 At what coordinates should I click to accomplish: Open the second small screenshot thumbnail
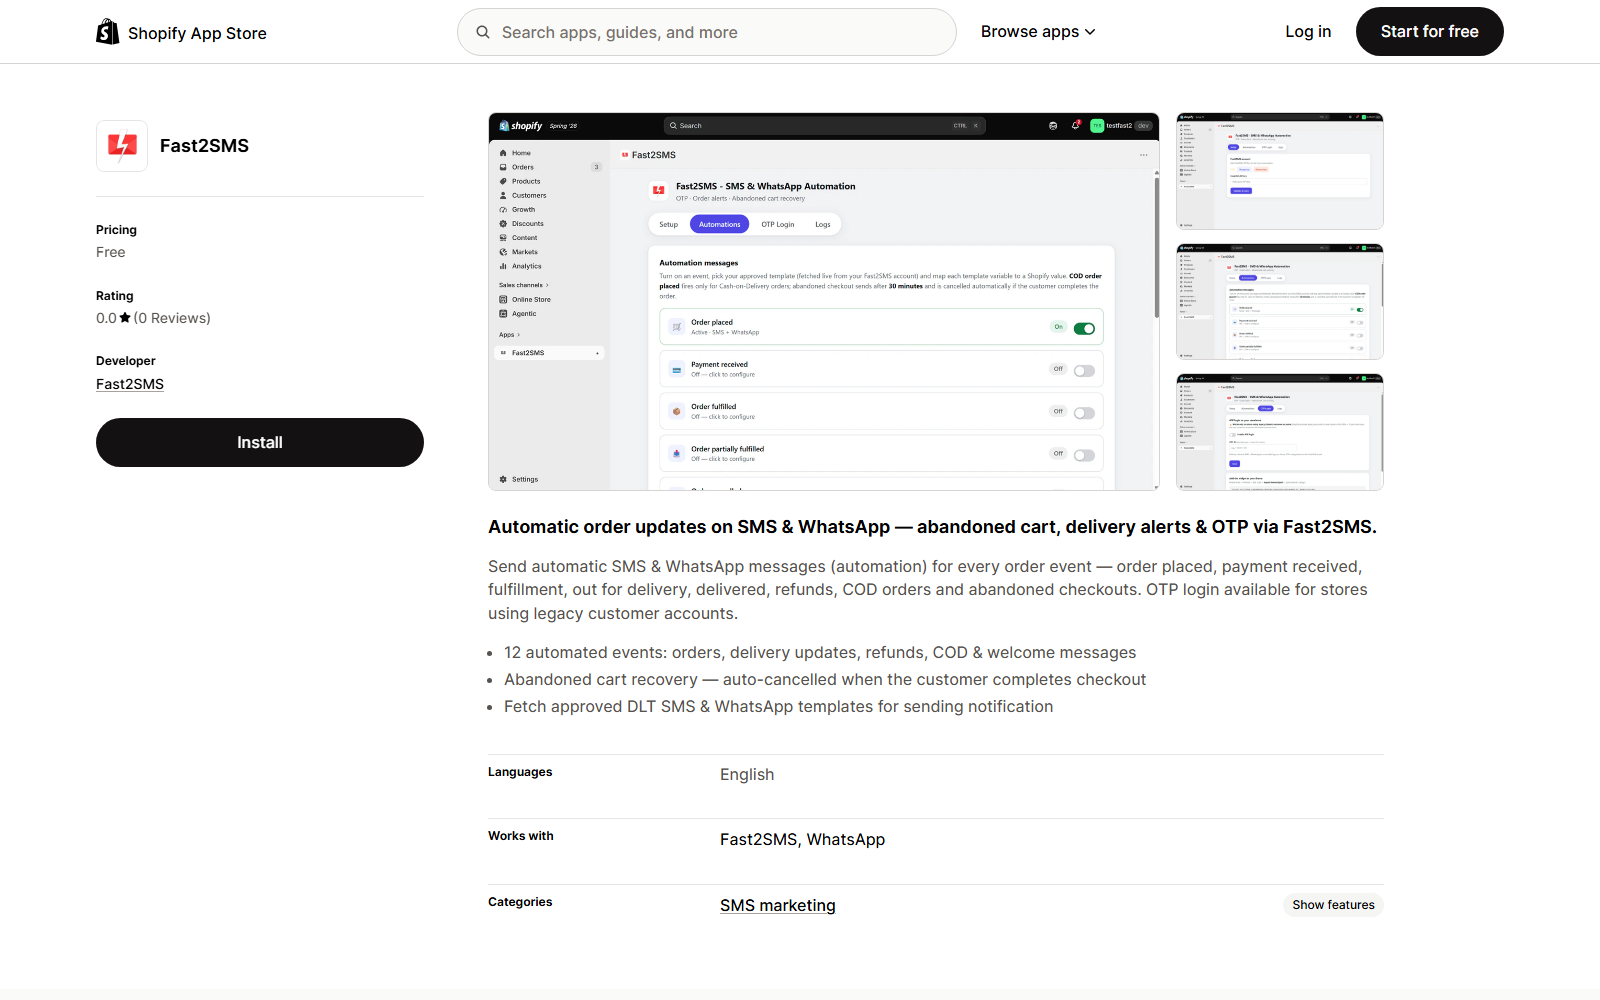click(x=1280, y=301)
